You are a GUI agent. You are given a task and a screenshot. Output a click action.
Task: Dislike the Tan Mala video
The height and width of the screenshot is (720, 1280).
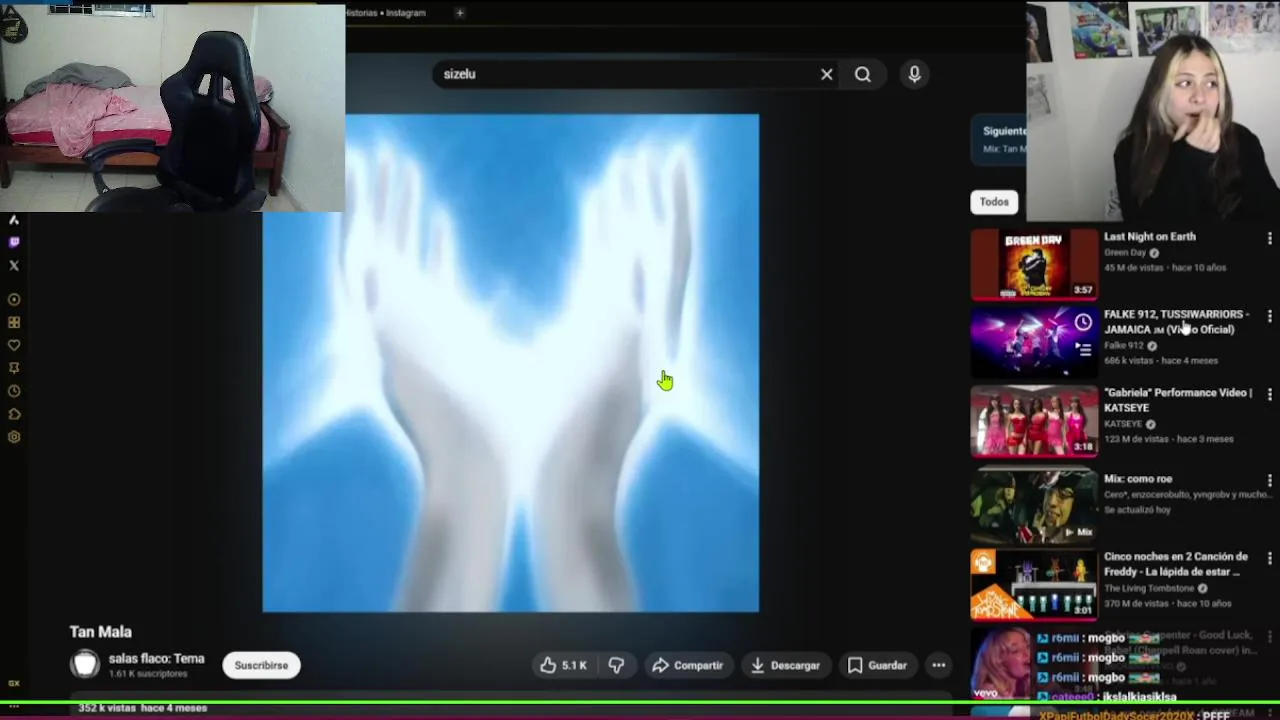point(616,665)
